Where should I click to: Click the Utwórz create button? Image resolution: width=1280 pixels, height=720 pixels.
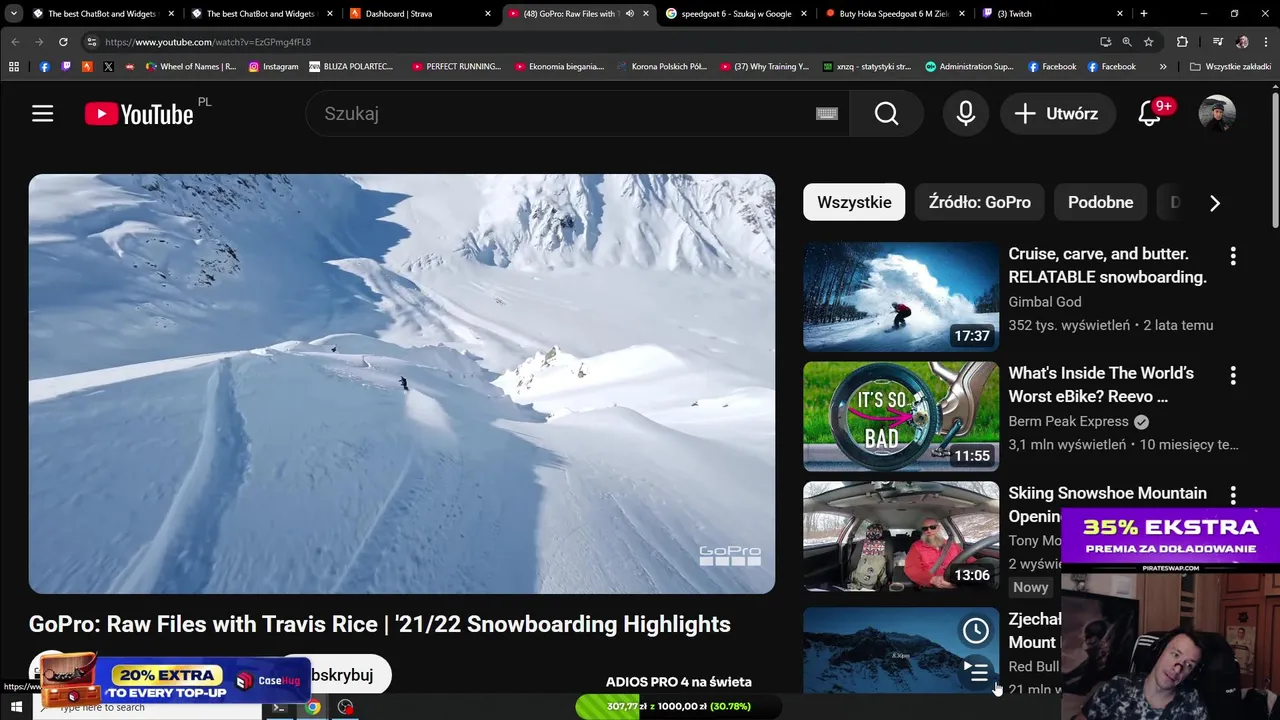click(1058, 114)
